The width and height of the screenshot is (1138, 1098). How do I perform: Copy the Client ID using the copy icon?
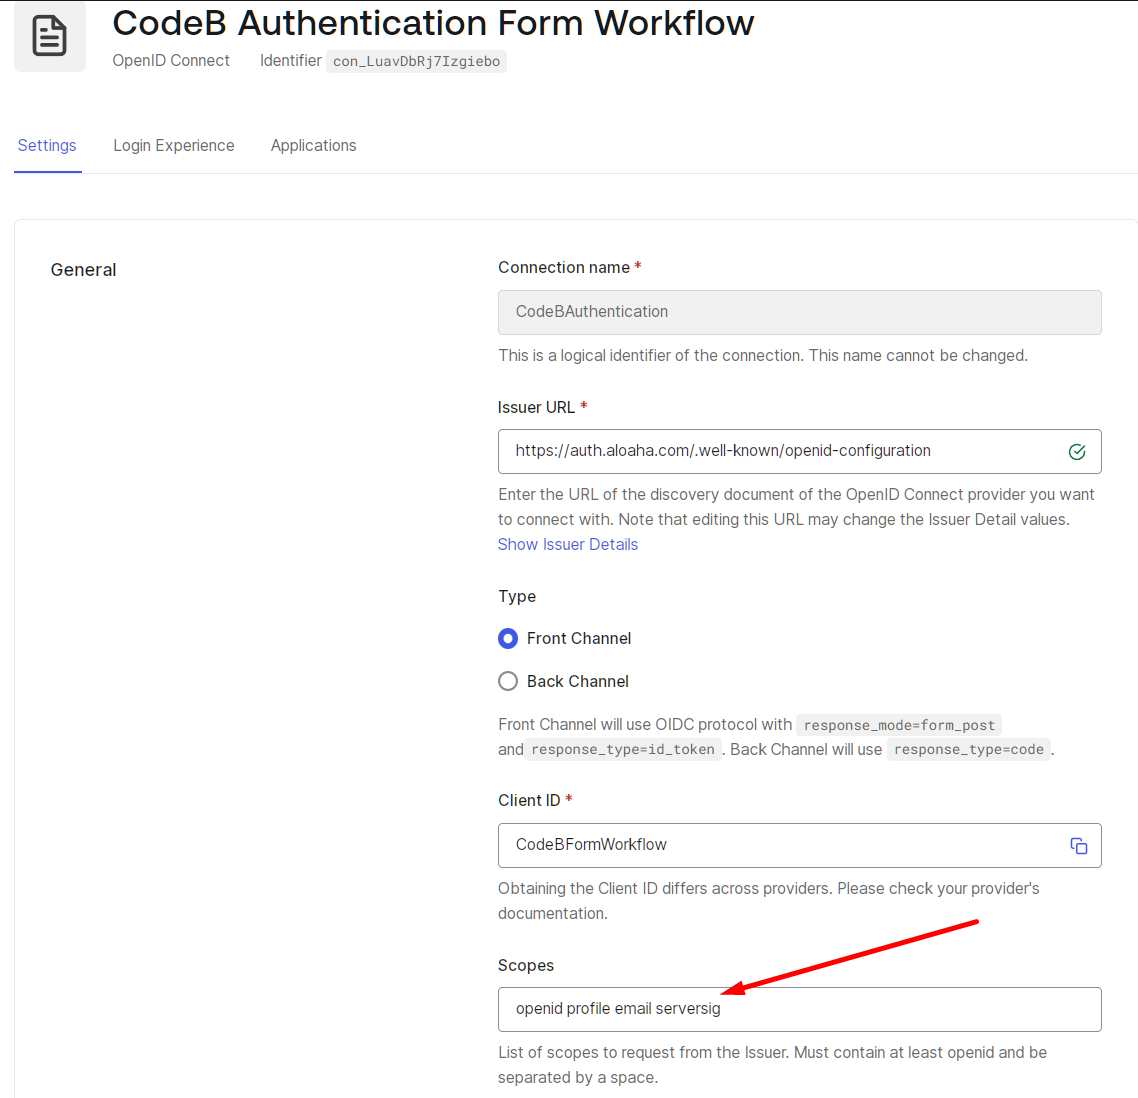(x=1079, y=845)
